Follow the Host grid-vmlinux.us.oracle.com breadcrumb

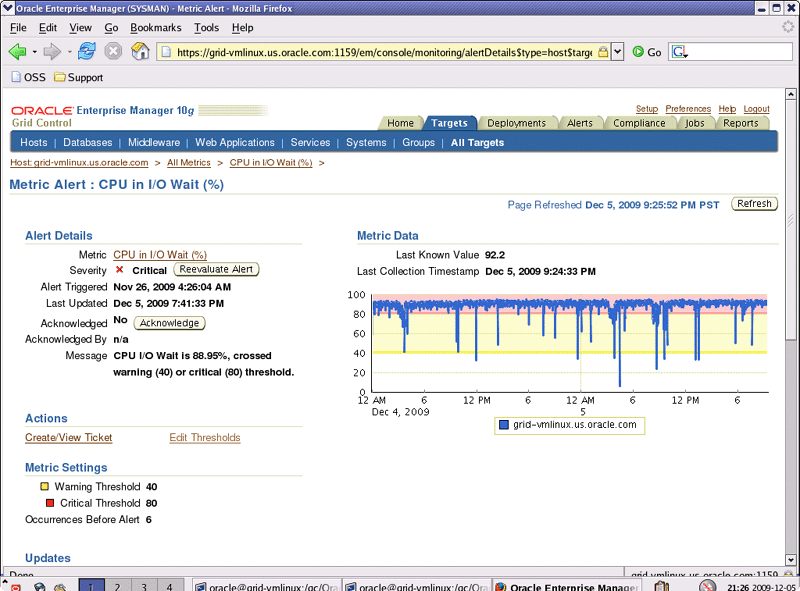point(79,162)
